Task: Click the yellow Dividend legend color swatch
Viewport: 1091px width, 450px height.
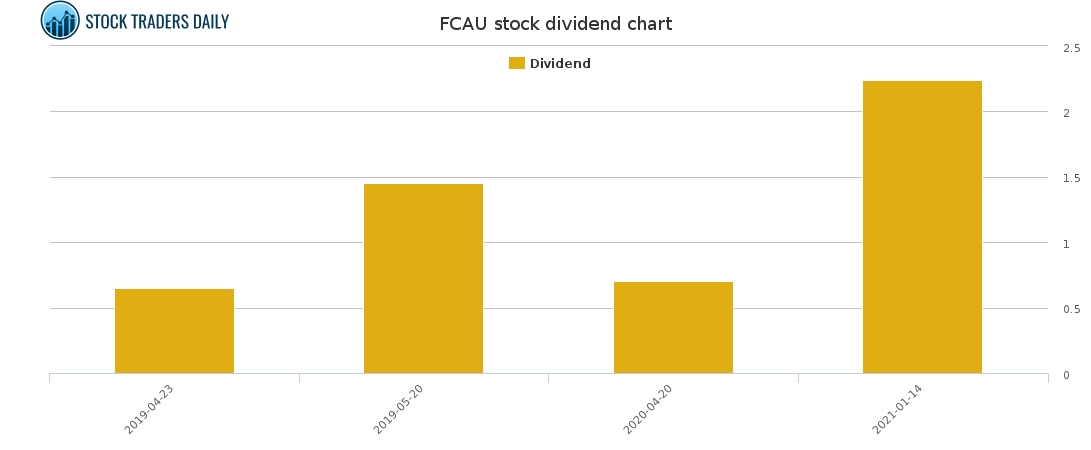Action: pos(516,63)
